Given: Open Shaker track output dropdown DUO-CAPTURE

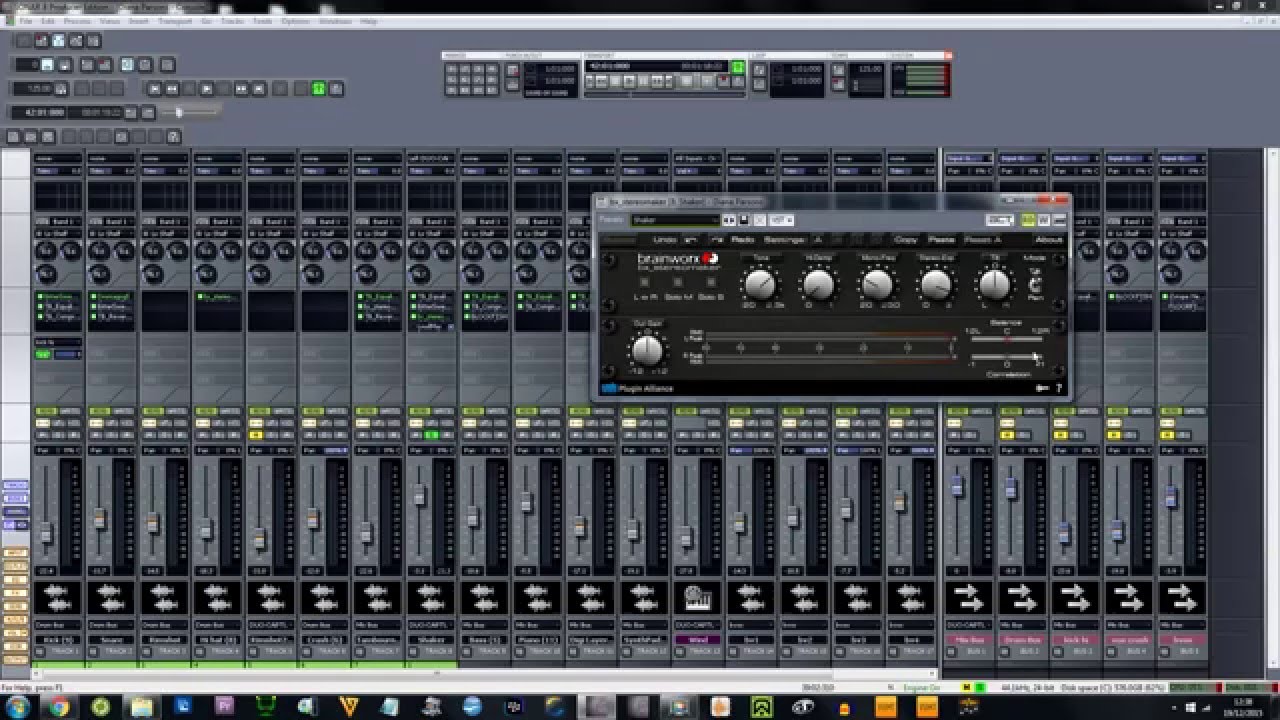Looking at the screenshot, I should point(430,624).
